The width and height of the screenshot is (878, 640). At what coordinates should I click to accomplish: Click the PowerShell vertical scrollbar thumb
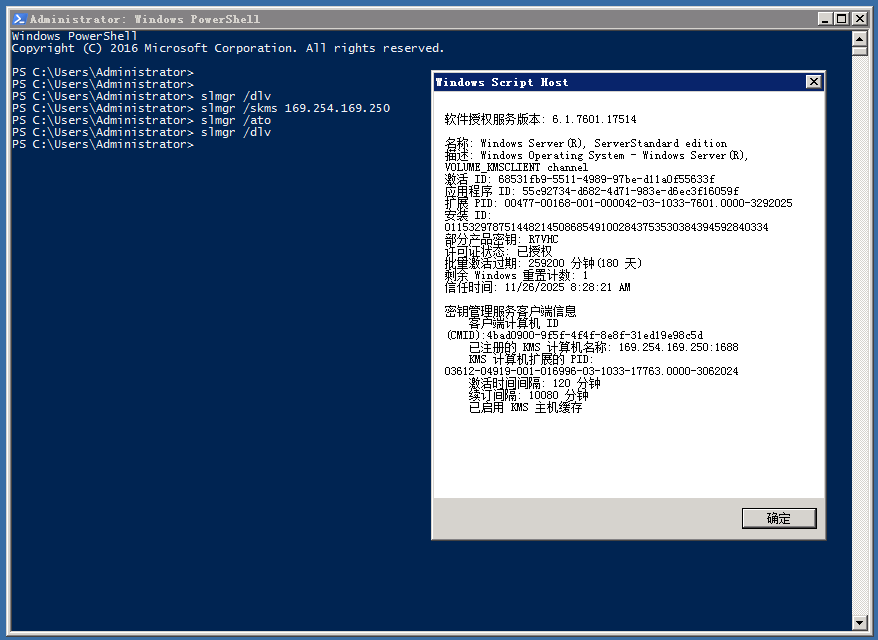coord(860,51)
